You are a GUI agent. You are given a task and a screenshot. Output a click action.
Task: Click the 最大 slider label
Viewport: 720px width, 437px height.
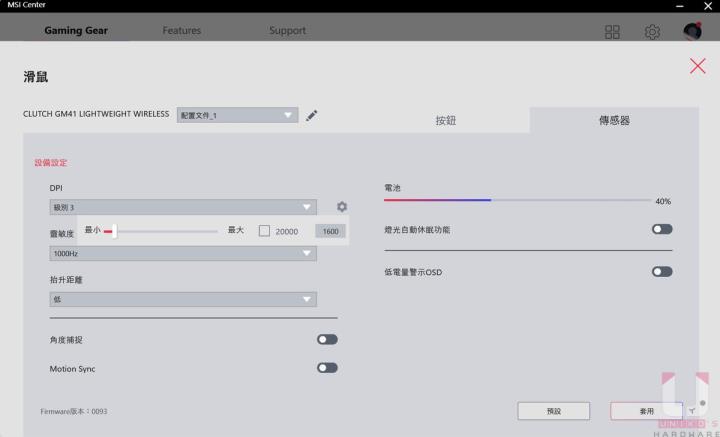point(236,230)
